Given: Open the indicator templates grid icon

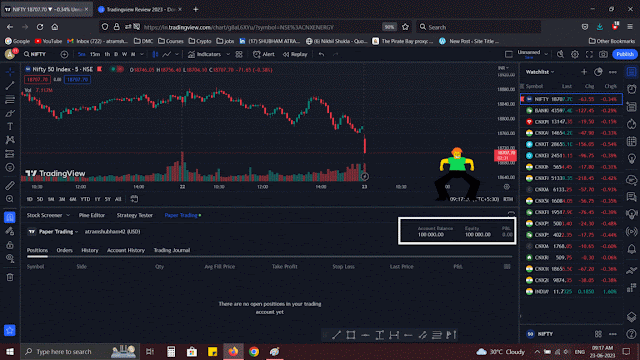Looking at the screenshot, I should [239, 54].
